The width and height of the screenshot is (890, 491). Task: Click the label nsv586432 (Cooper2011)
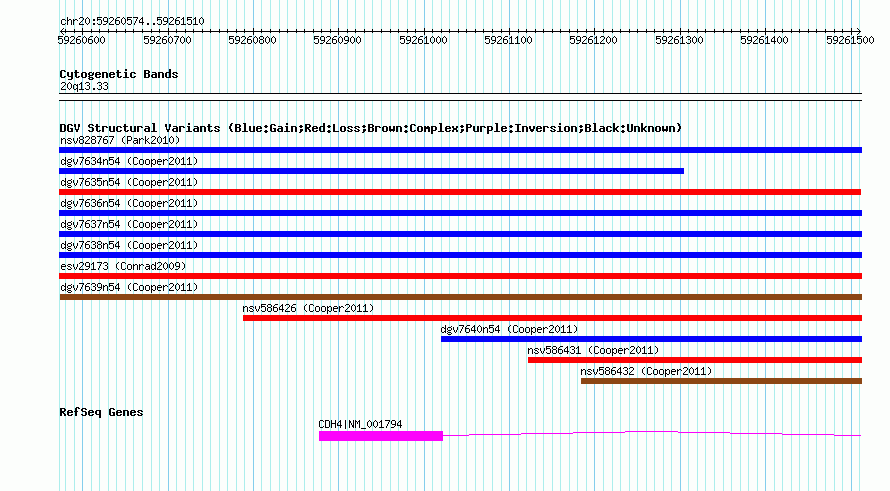coord(646,371)
